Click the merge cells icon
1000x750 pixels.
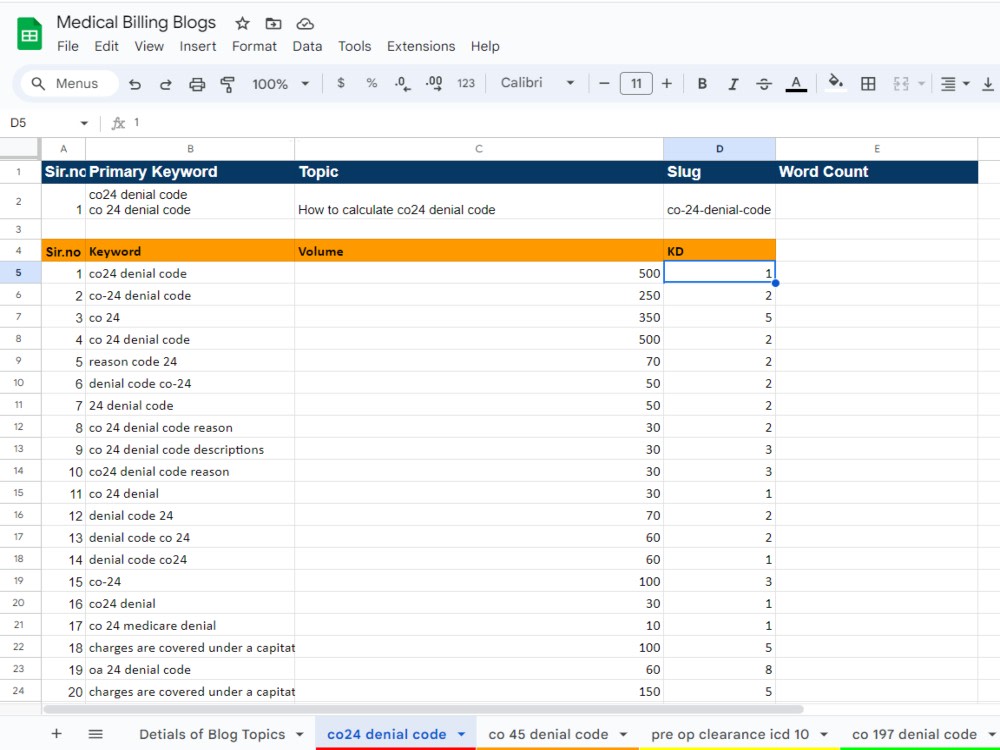click(x=901, y=84)
